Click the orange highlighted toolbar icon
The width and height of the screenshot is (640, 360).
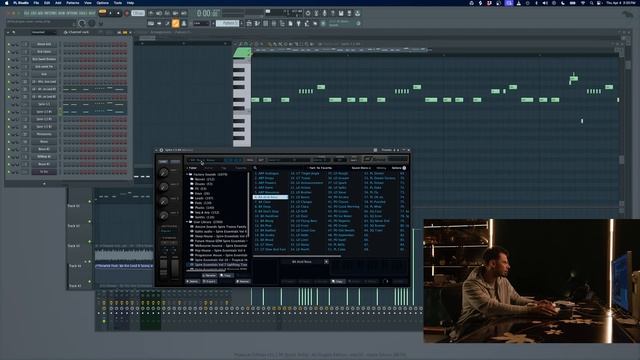pyautogui.click(x=176, y=24)
